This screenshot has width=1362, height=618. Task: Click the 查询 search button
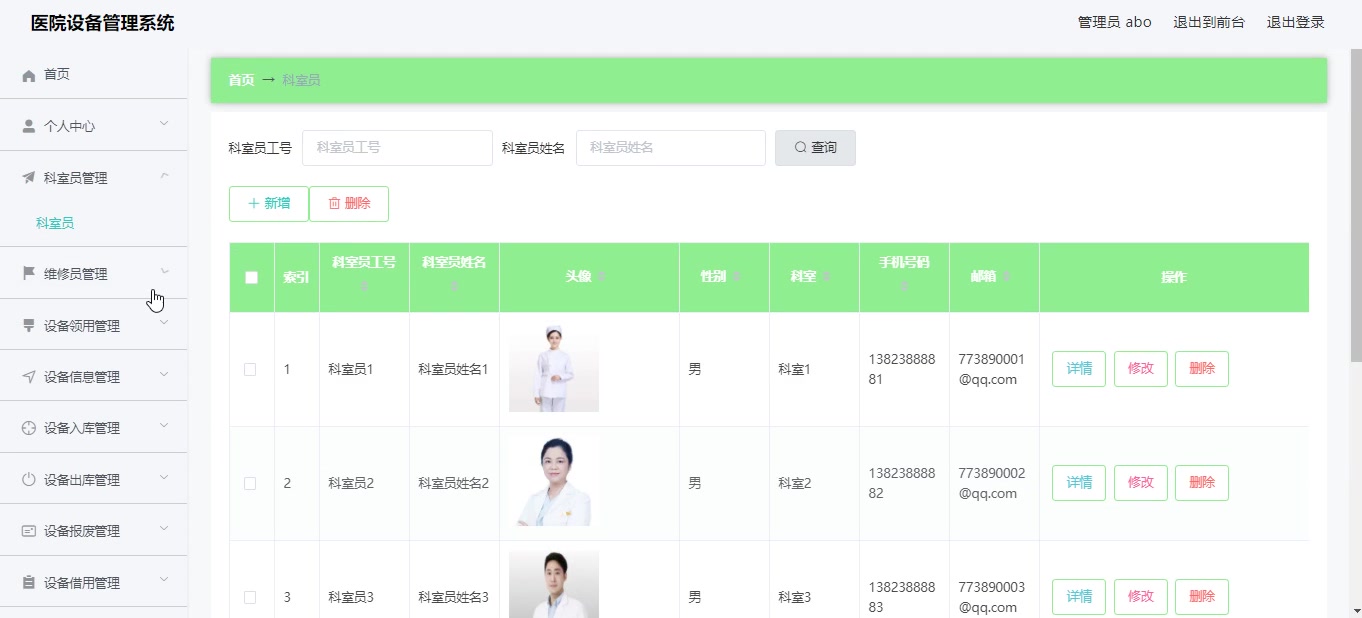815,148
